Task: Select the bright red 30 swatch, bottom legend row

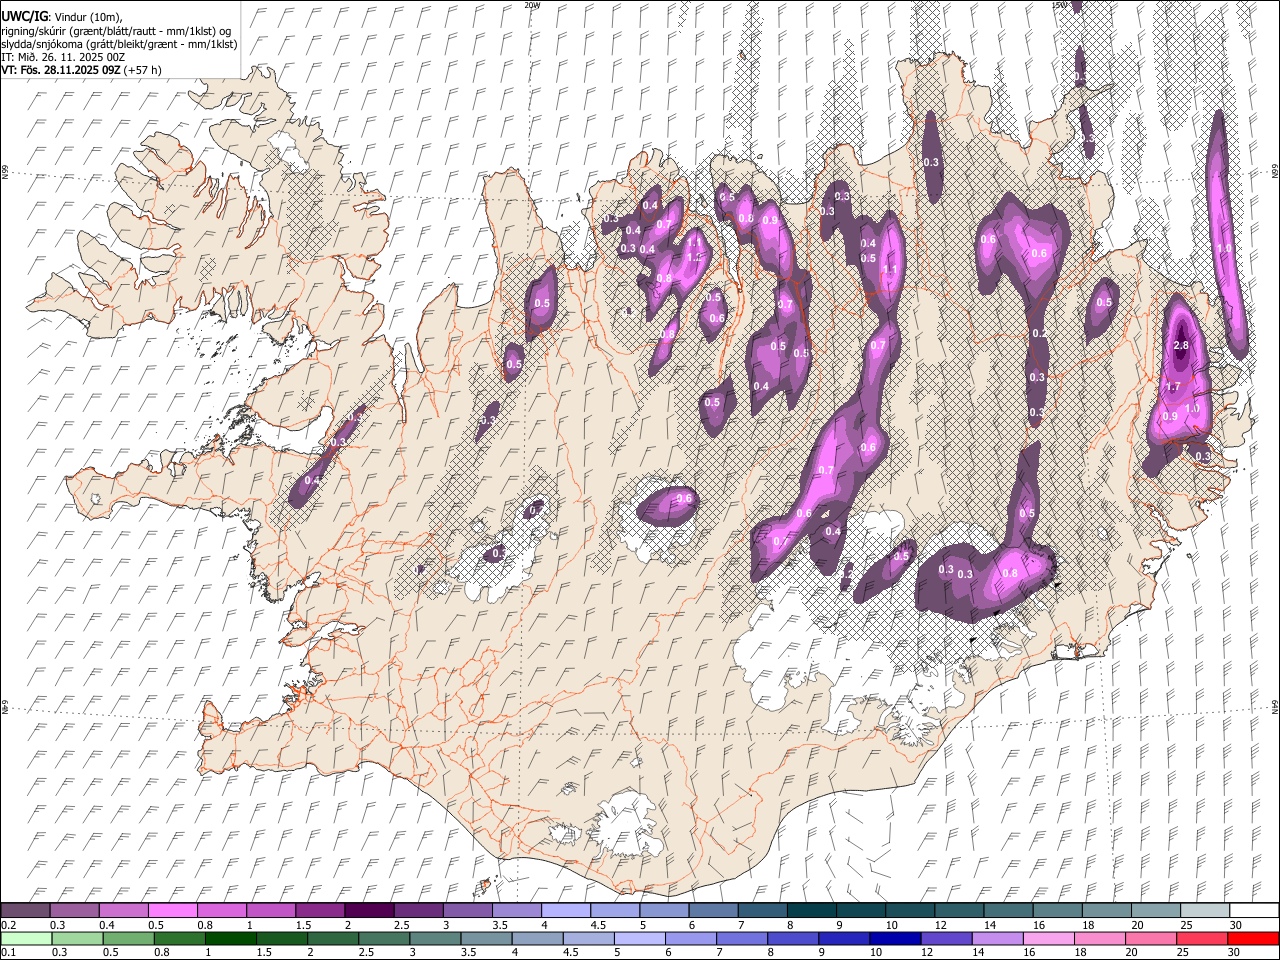Action: [x=1253, y=938]
